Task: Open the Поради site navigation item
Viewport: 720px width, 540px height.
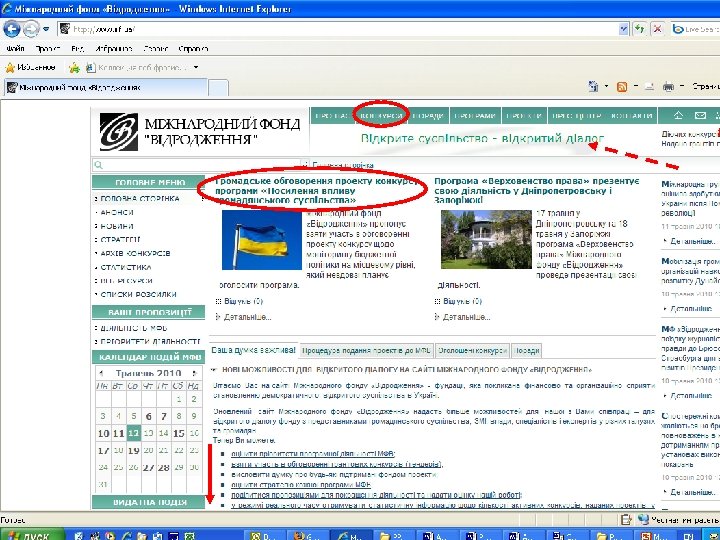Action: click(x=428, y=116)
